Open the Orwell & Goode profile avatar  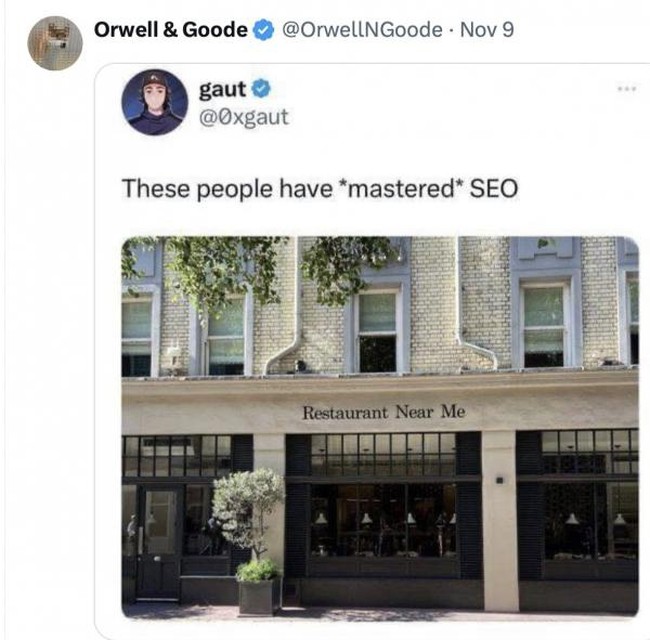coord(55,43)
